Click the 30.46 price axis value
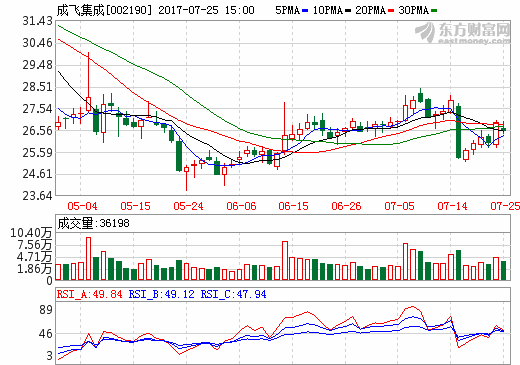Image resolution: width=520 pixels, height=365 pixels. (38, 43)
